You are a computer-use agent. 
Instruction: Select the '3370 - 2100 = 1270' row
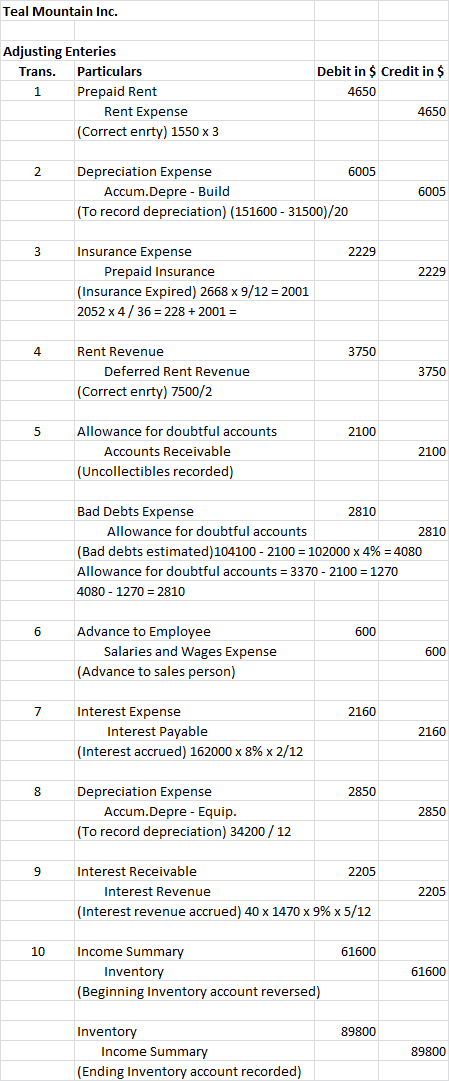tap(237, 572)
